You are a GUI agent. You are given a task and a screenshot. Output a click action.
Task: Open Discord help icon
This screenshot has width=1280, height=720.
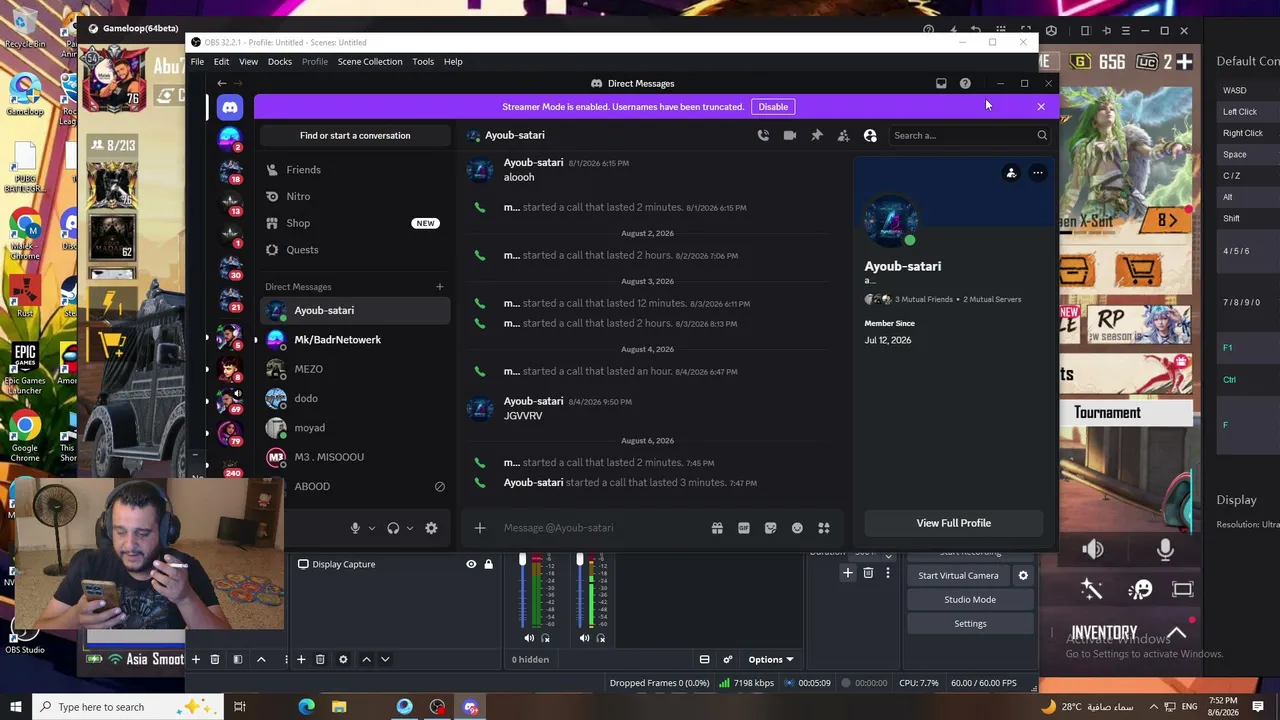click(x=965, y=83)
